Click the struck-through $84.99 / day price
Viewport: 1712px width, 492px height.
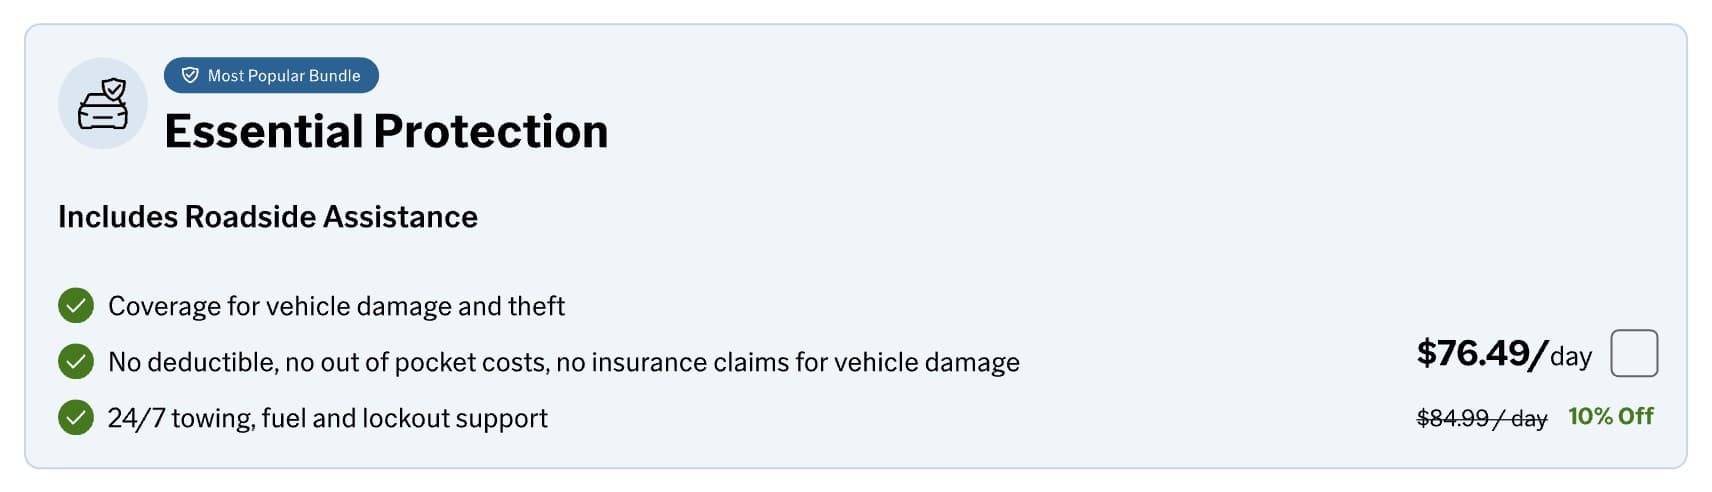1482,418
